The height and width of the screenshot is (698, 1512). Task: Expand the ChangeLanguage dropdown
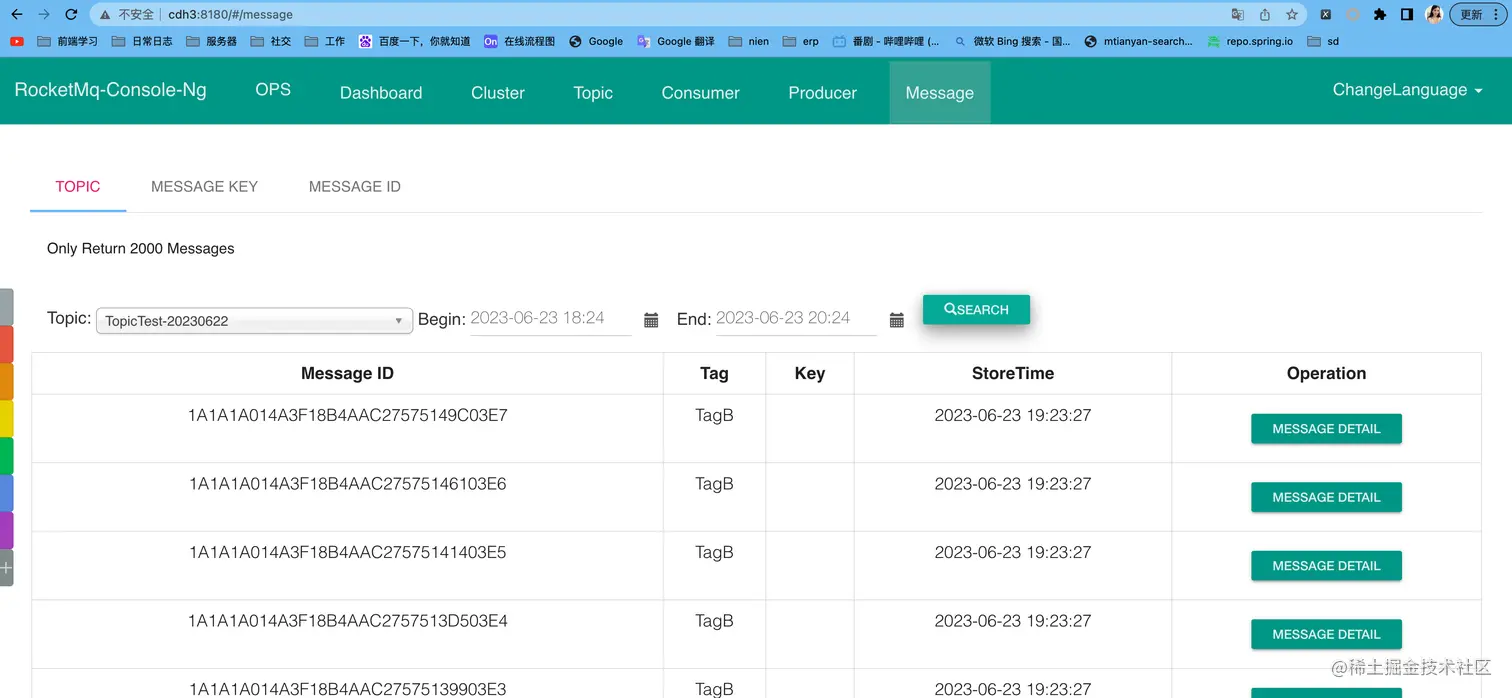[x=1407, y=90]
